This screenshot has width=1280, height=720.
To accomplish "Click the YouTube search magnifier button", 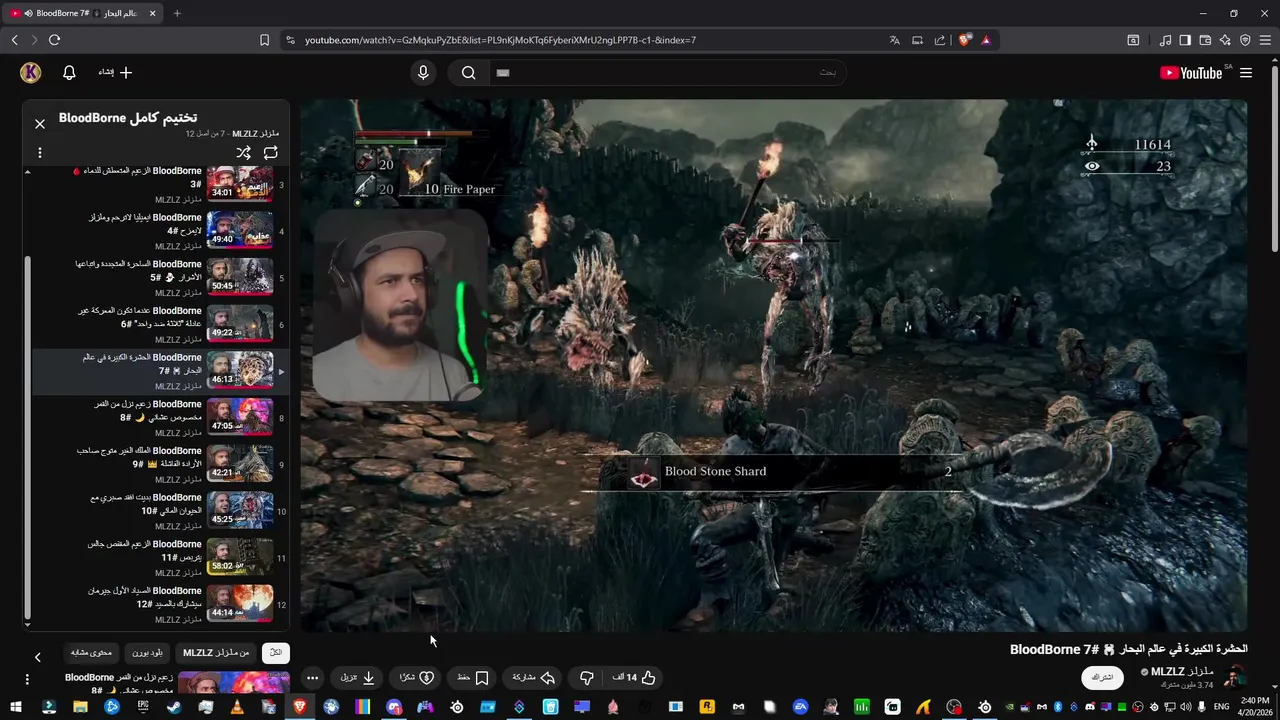I will click(468, 73).
